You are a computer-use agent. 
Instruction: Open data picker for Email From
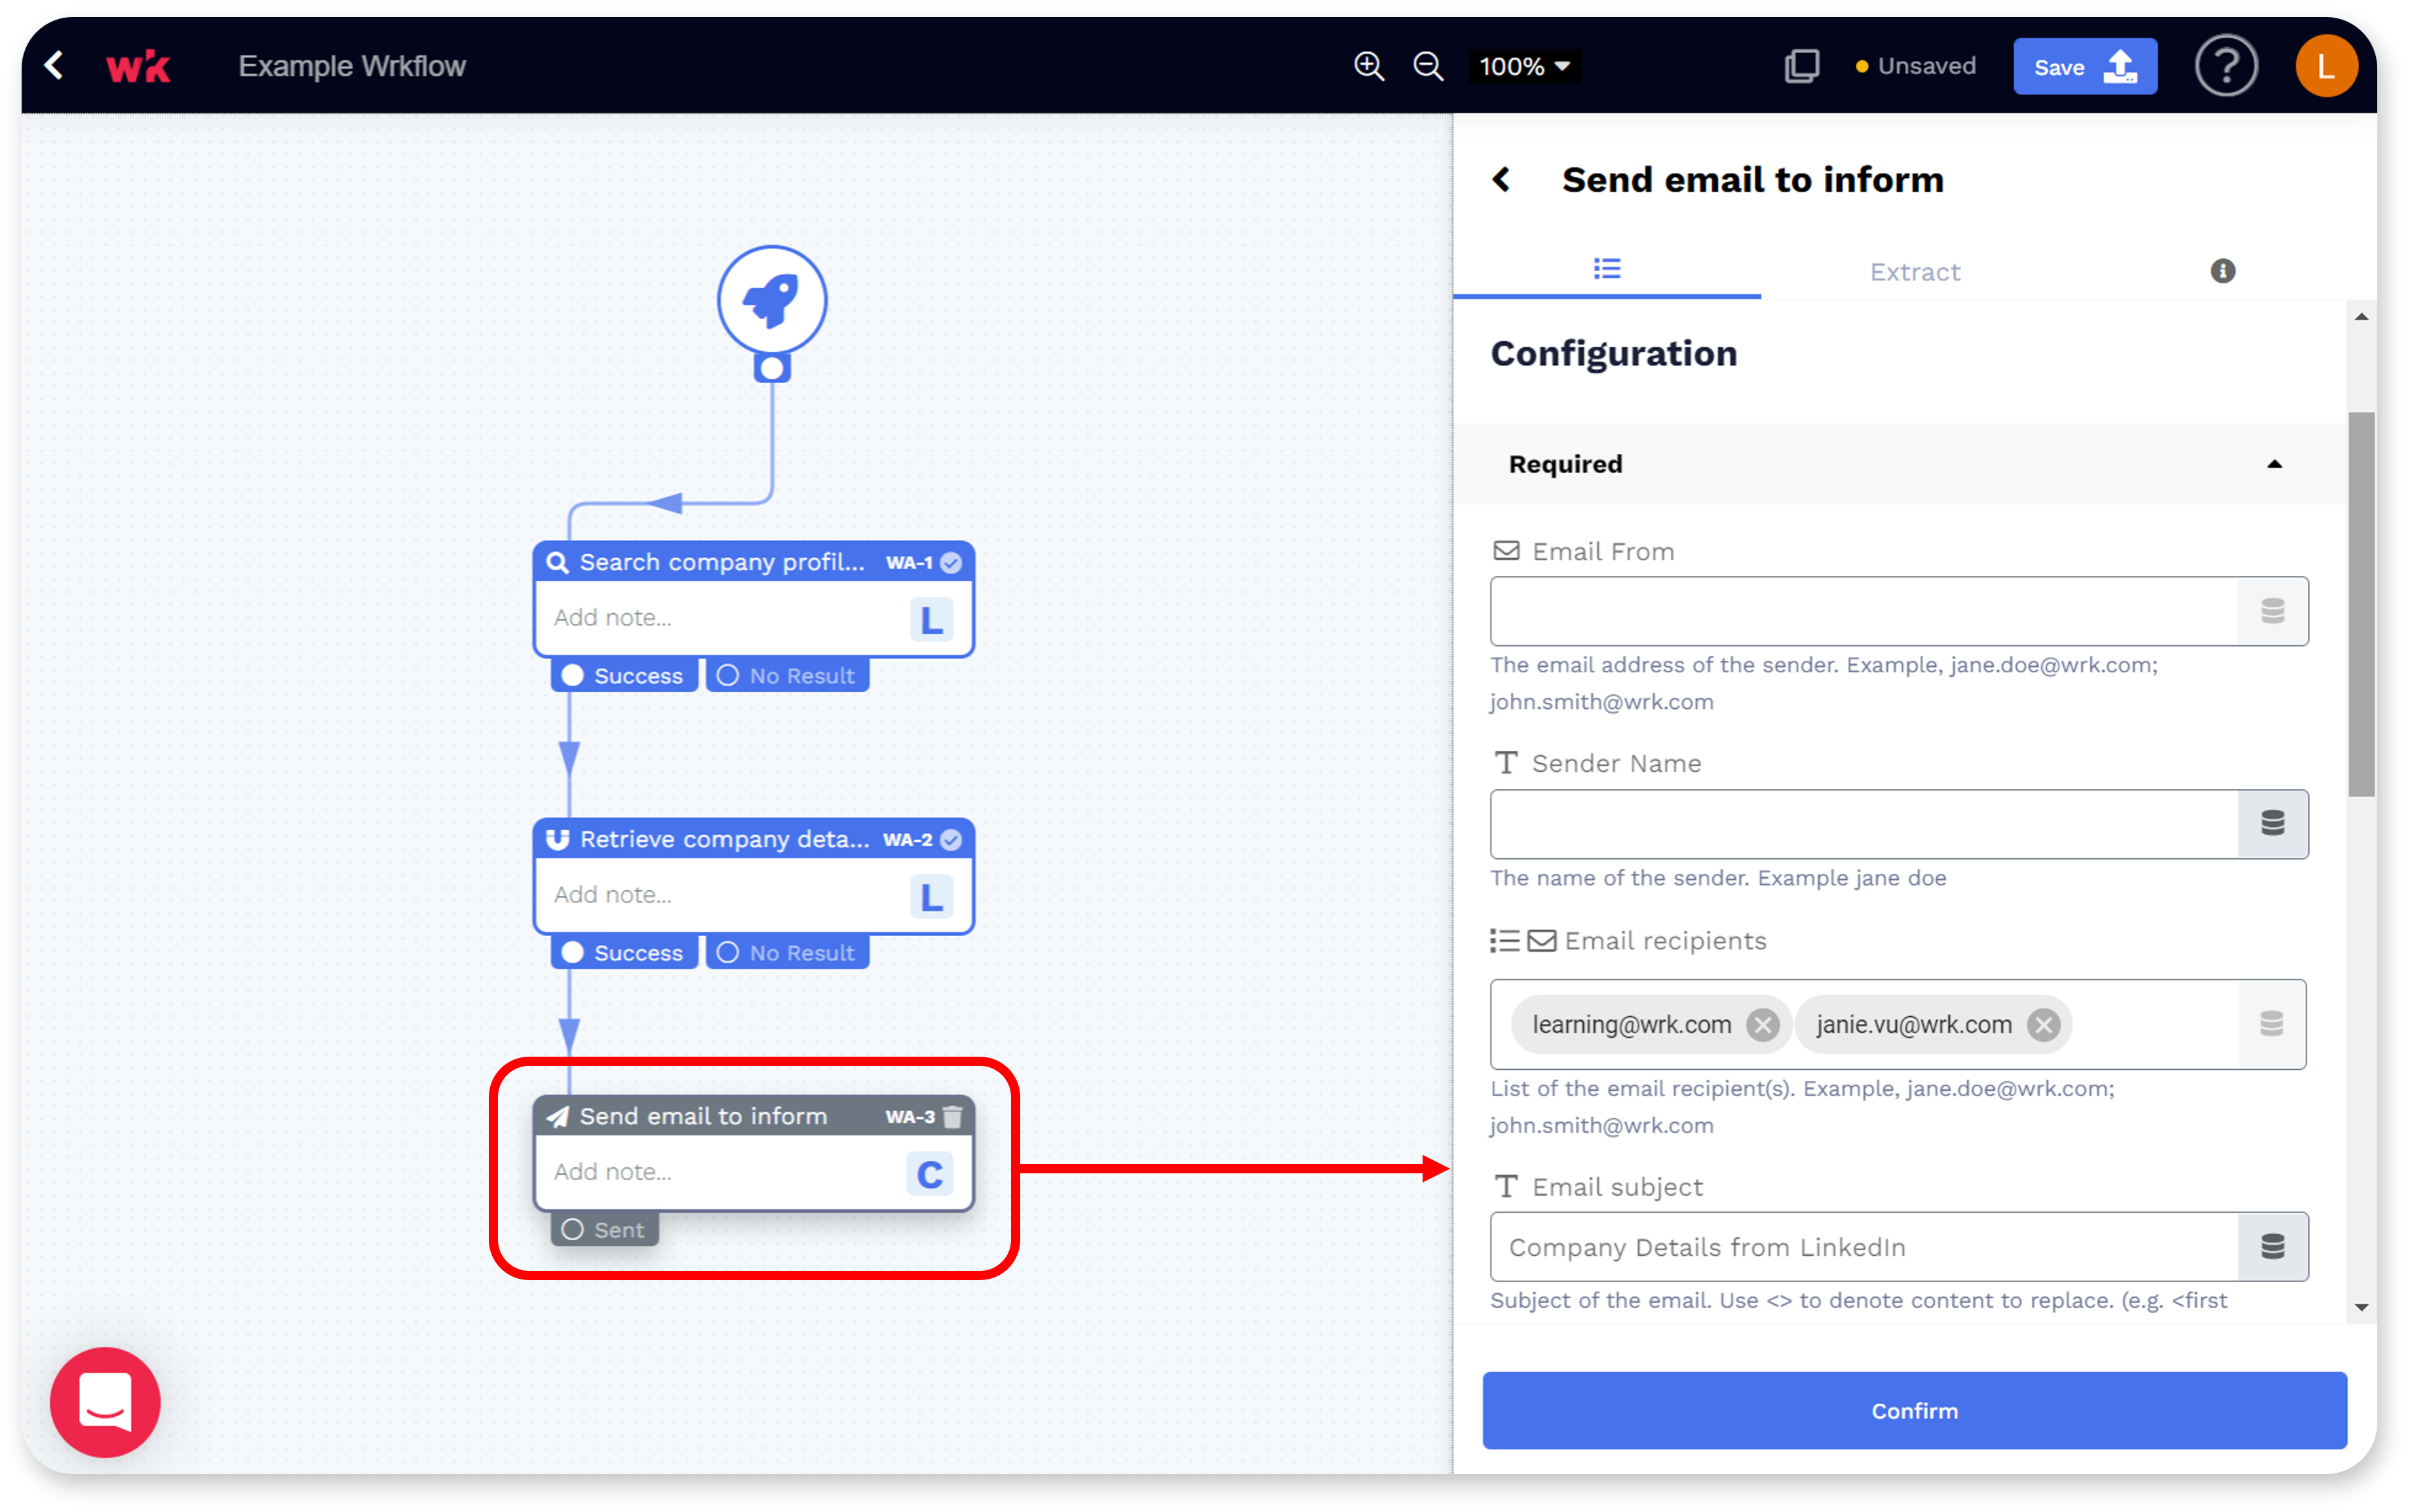[2273, 611]
